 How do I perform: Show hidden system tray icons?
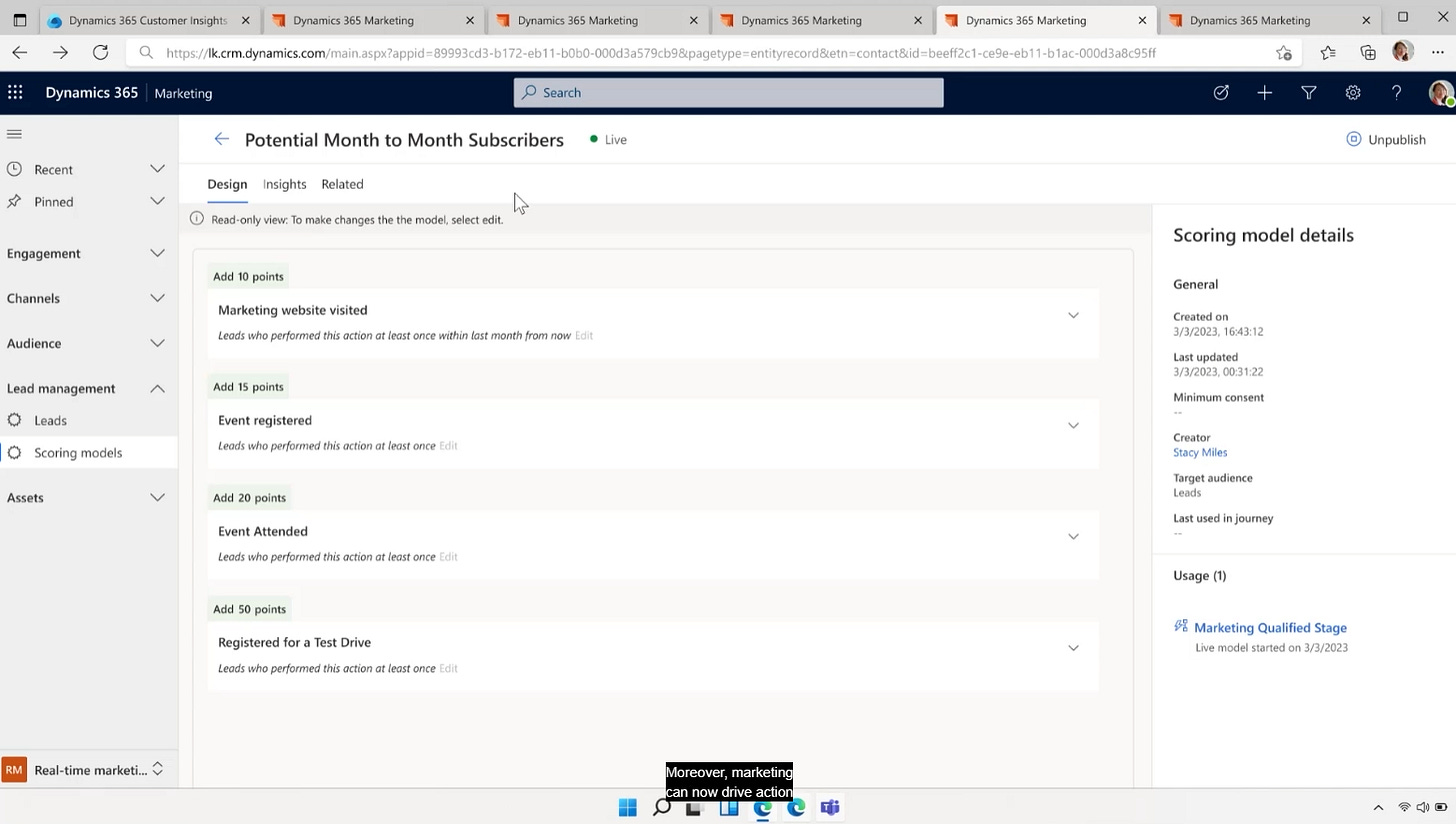point(1378,807)
